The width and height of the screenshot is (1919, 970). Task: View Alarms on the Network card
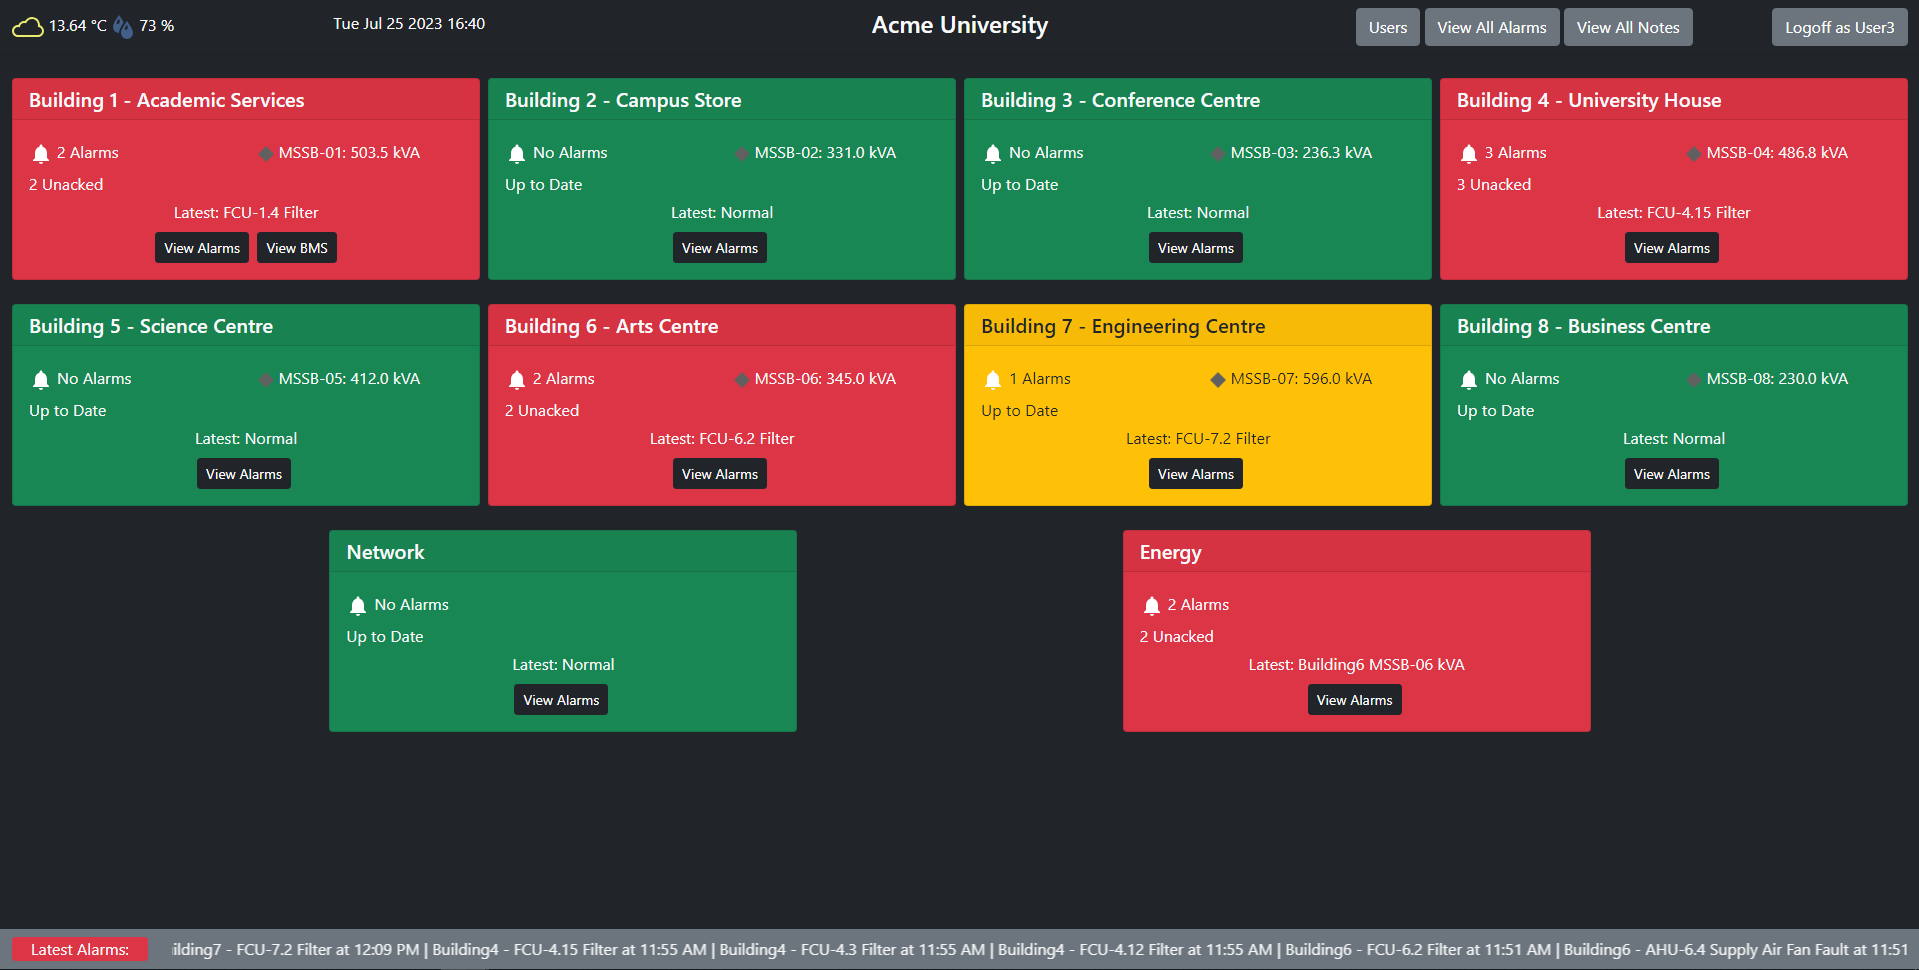click(560, 699)
